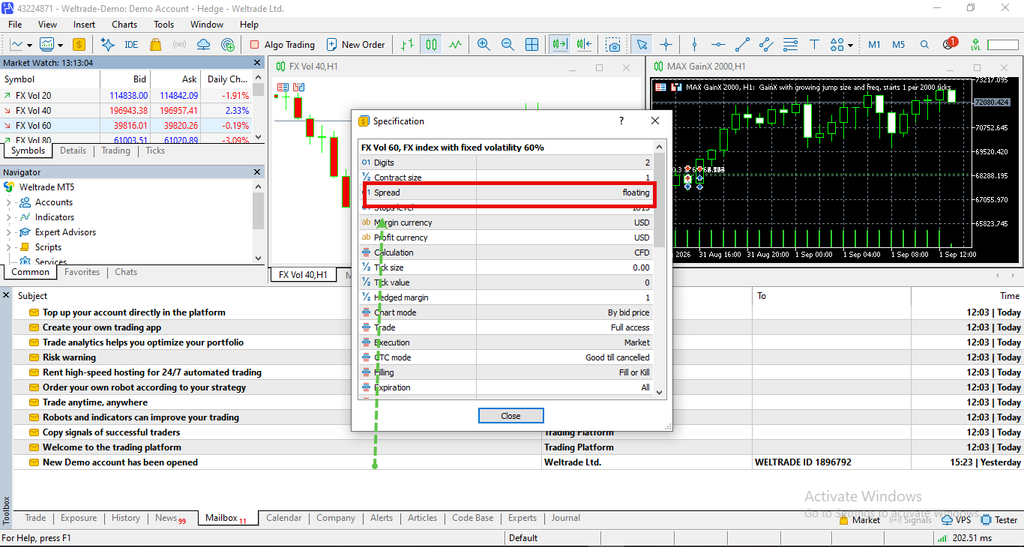Open the Help menu
This screenshot has width=1024, height=547.
coord(249,24)
